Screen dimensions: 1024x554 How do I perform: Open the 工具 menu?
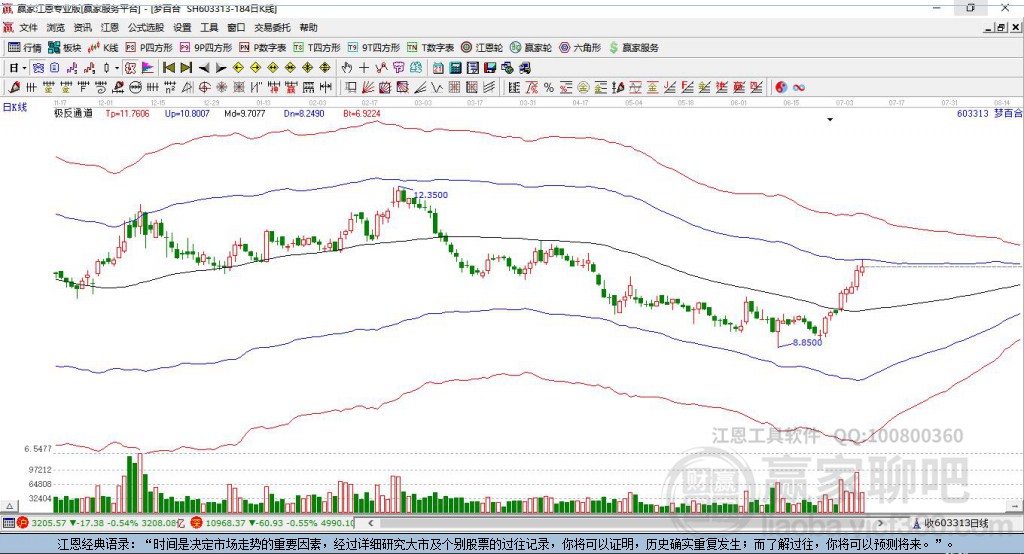(x=209, y=27)
